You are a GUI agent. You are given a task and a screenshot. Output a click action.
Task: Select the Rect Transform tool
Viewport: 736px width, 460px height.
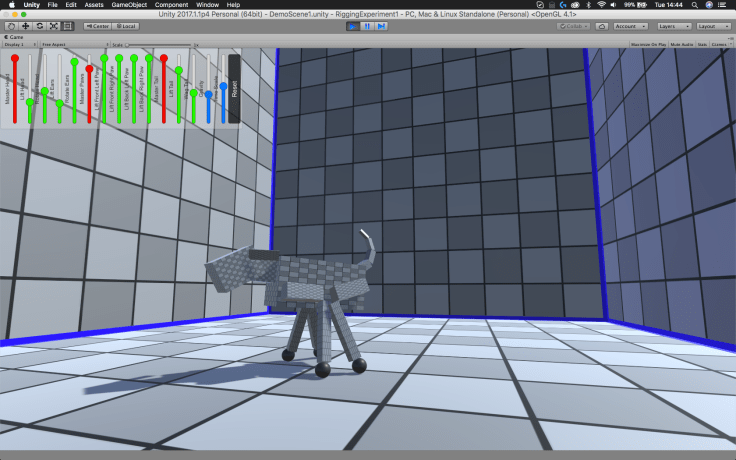tap(67, 25)
